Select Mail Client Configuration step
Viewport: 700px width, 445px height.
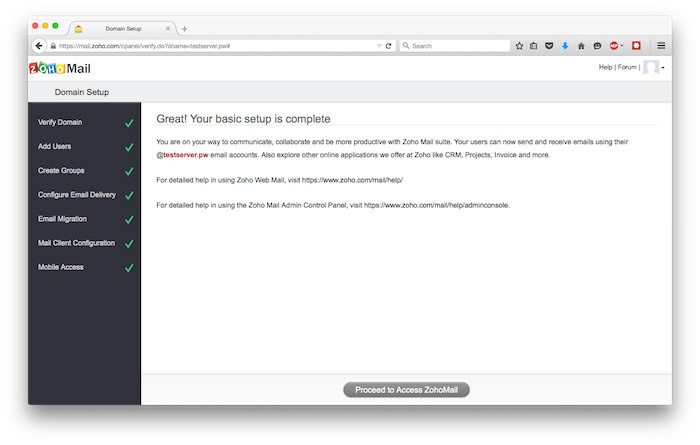click(76, 243)
